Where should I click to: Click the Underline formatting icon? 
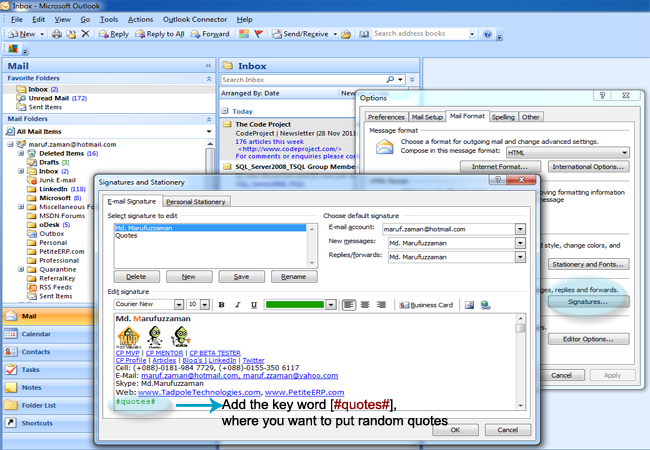255,304
